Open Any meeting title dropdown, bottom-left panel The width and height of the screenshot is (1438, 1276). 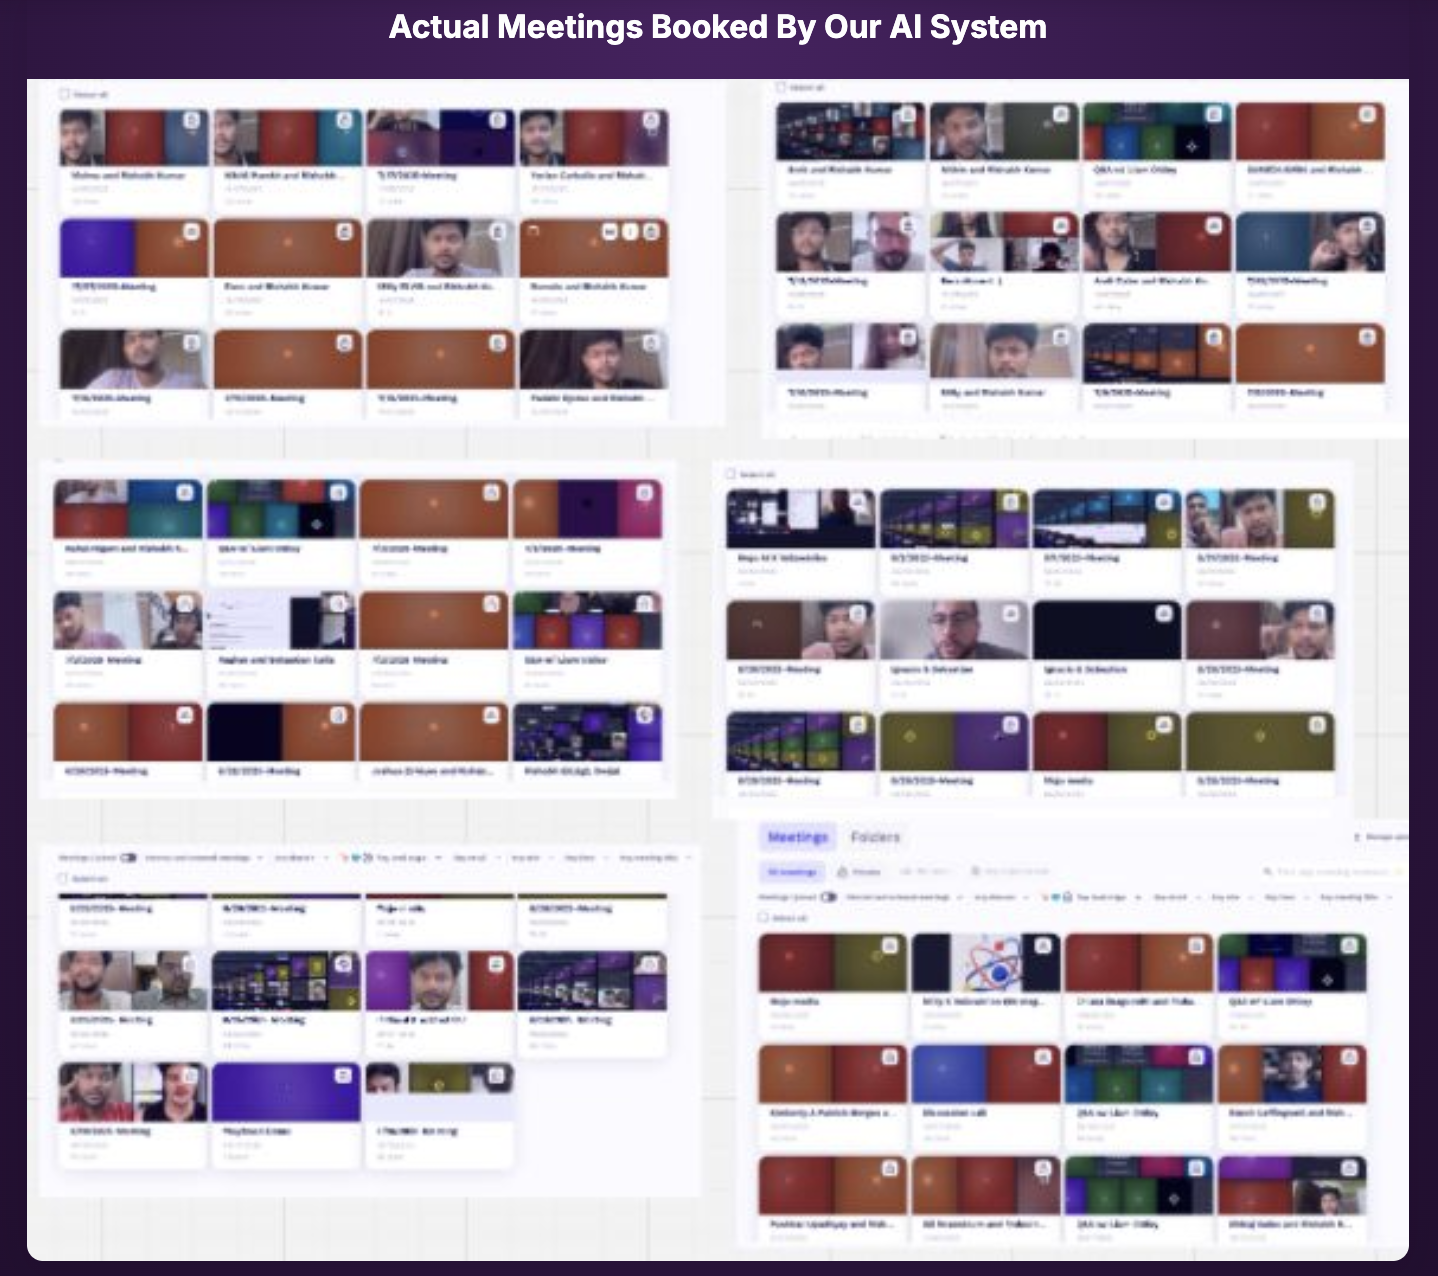click(x=654, y=858)
